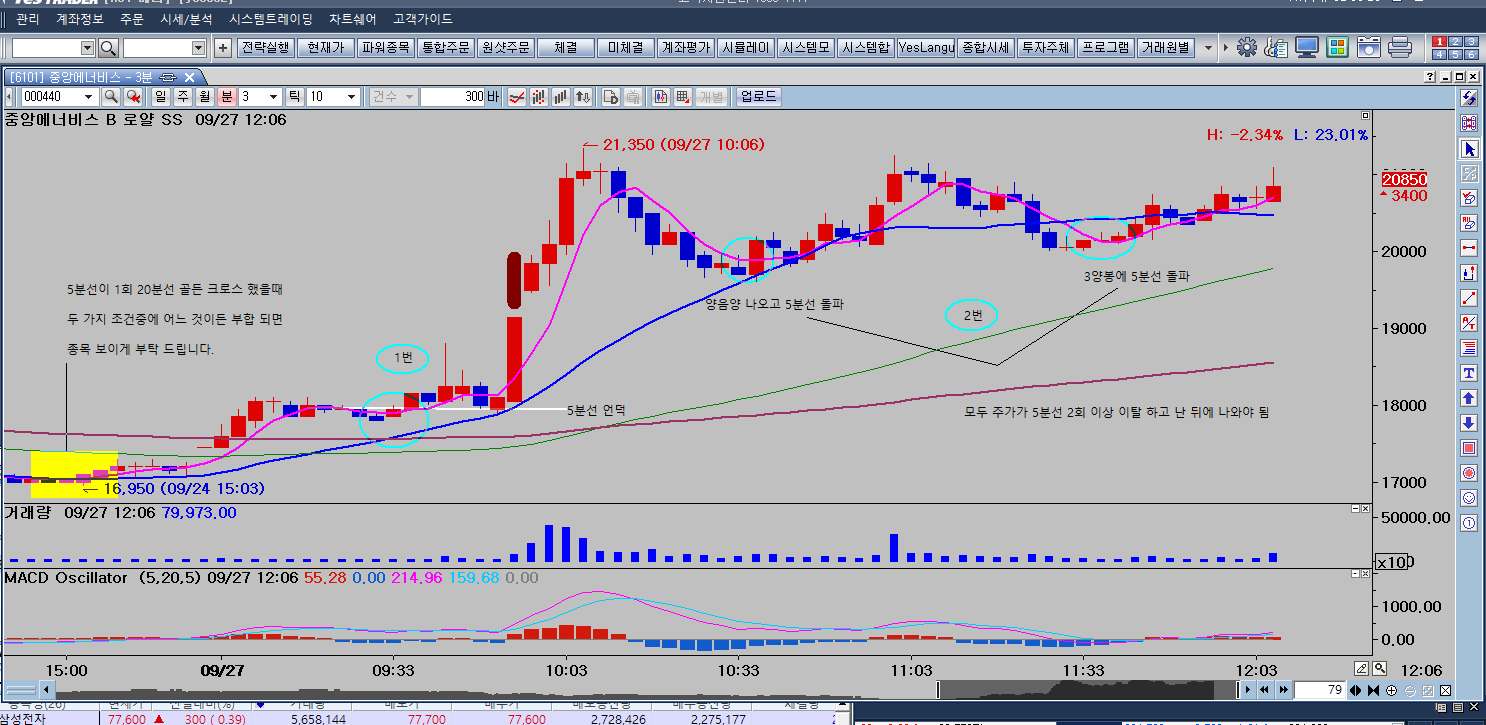Select the text 'T' drawing tool
This screenshot has width=1486, height=725.
click(x=1469, y=373)
